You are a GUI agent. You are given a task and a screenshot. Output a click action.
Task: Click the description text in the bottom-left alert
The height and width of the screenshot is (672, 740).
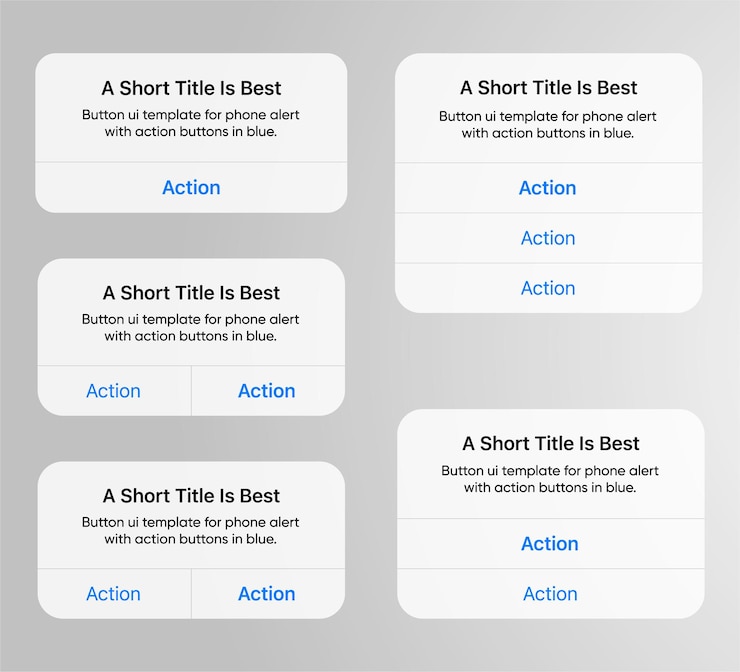pyautogui.click(x=190, y=530)
